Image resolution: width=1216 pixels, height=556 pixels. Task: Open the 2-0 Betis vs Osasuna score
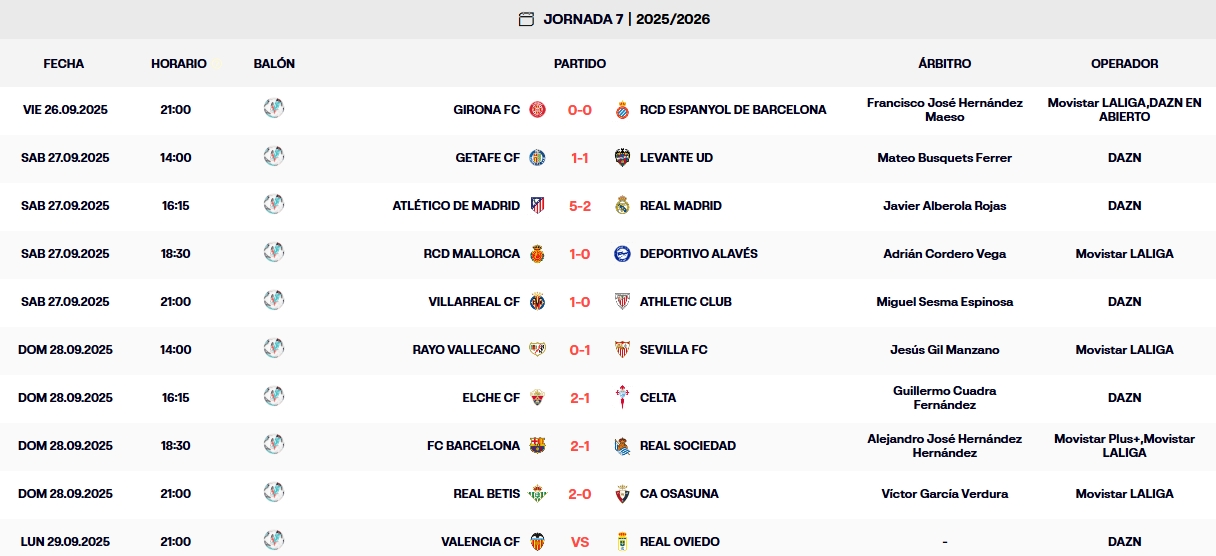tap(580, 494)
